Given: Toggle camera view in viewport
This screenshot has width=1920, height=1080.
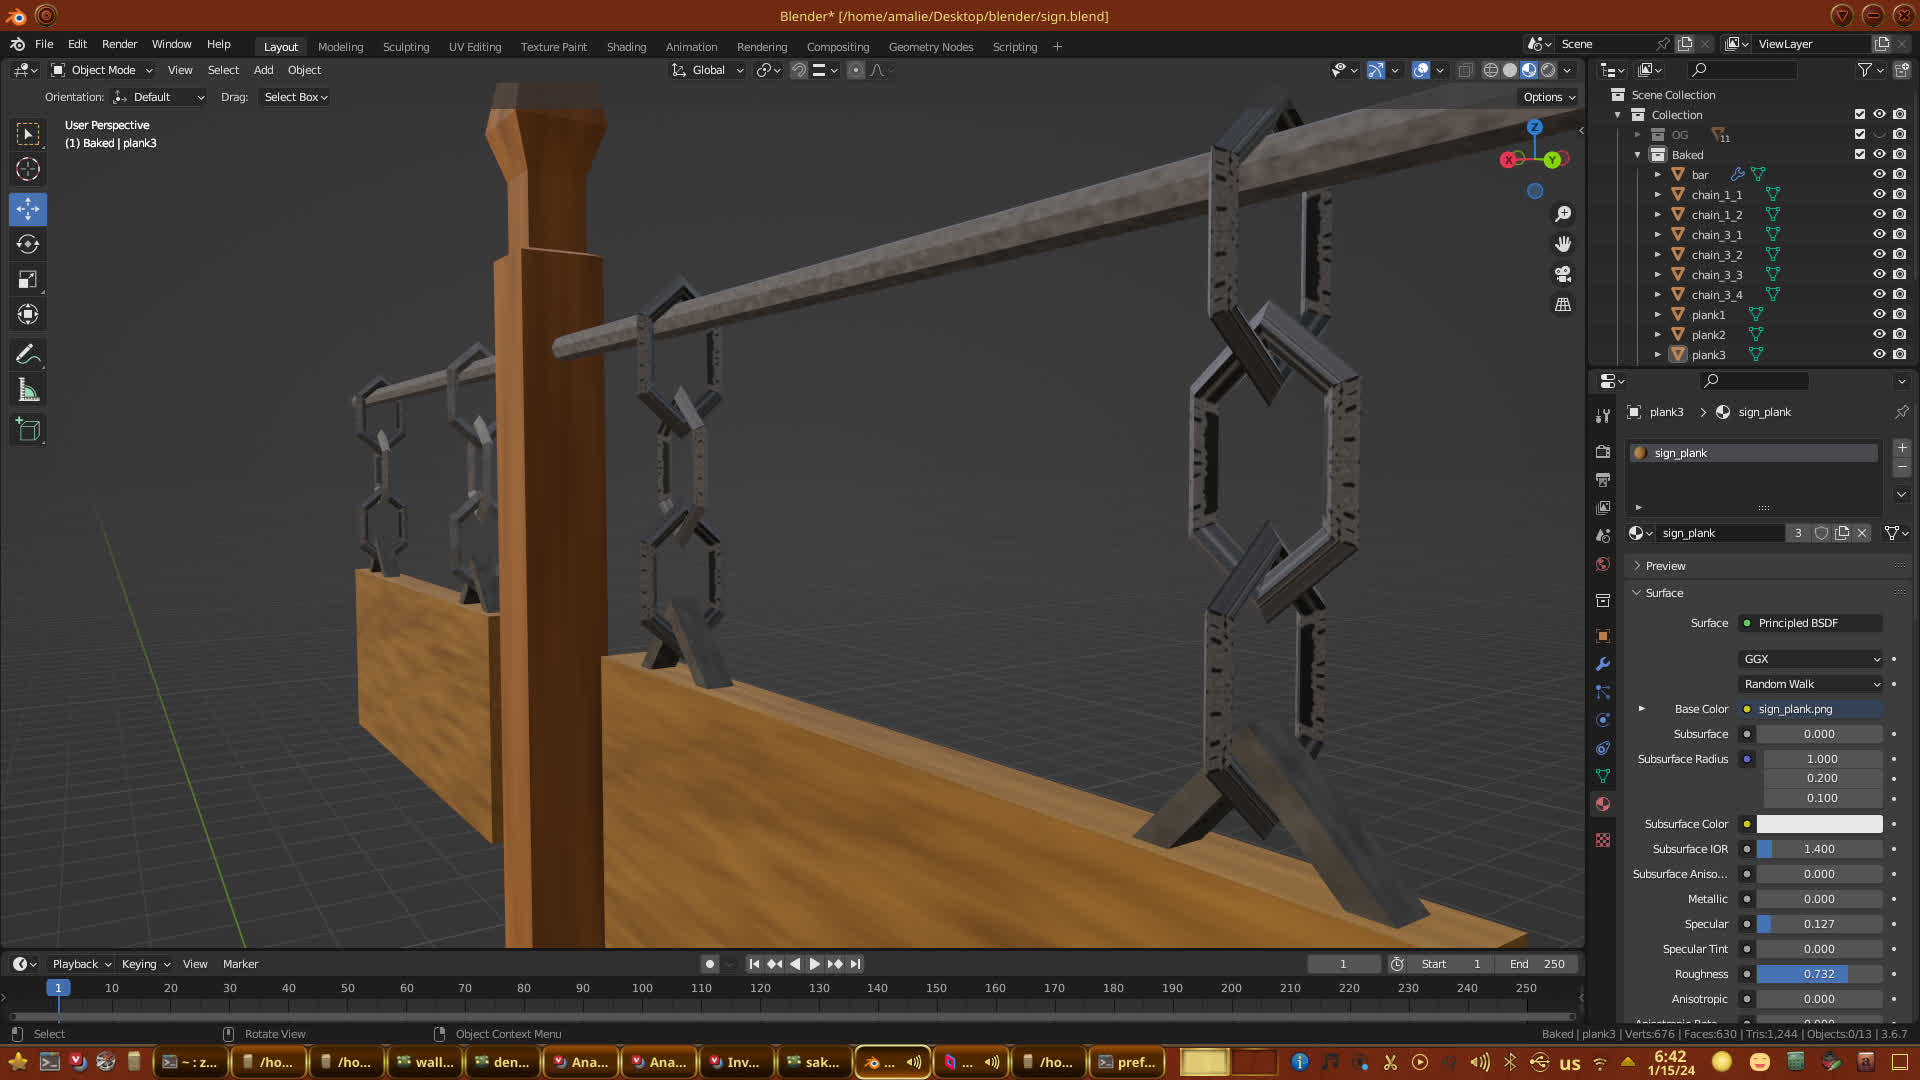Looking at the screenshot, I should click(x=1563, y=274).
